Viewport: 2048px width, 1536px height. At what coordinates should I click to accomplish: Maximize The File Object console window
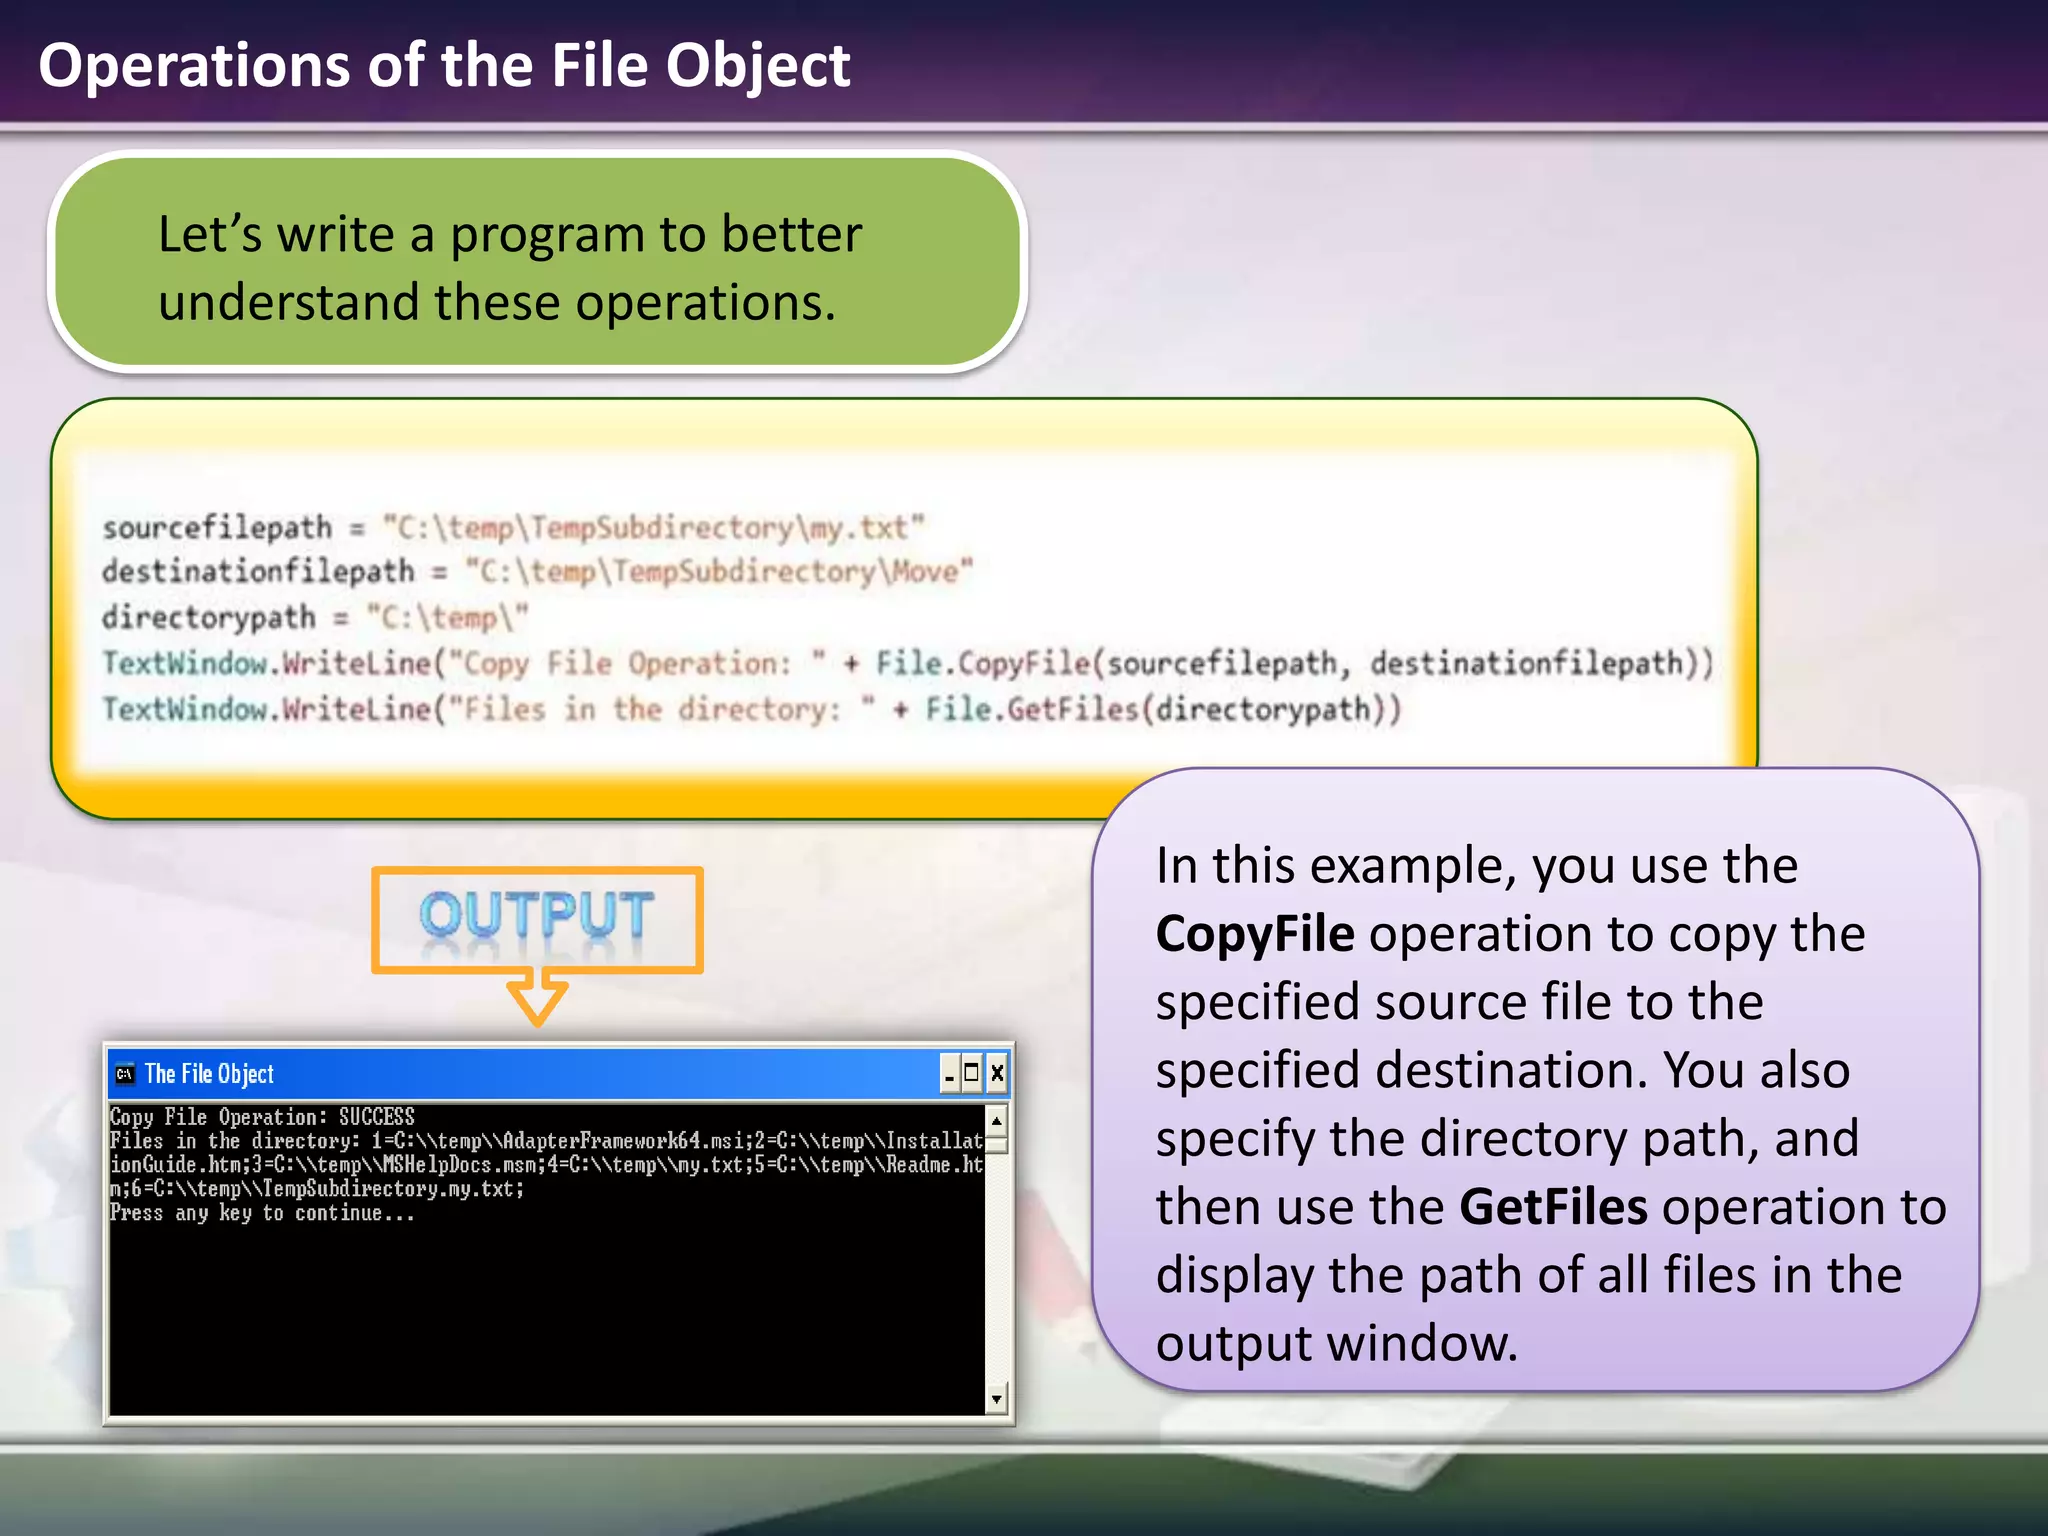click(x=972, y=1074)
